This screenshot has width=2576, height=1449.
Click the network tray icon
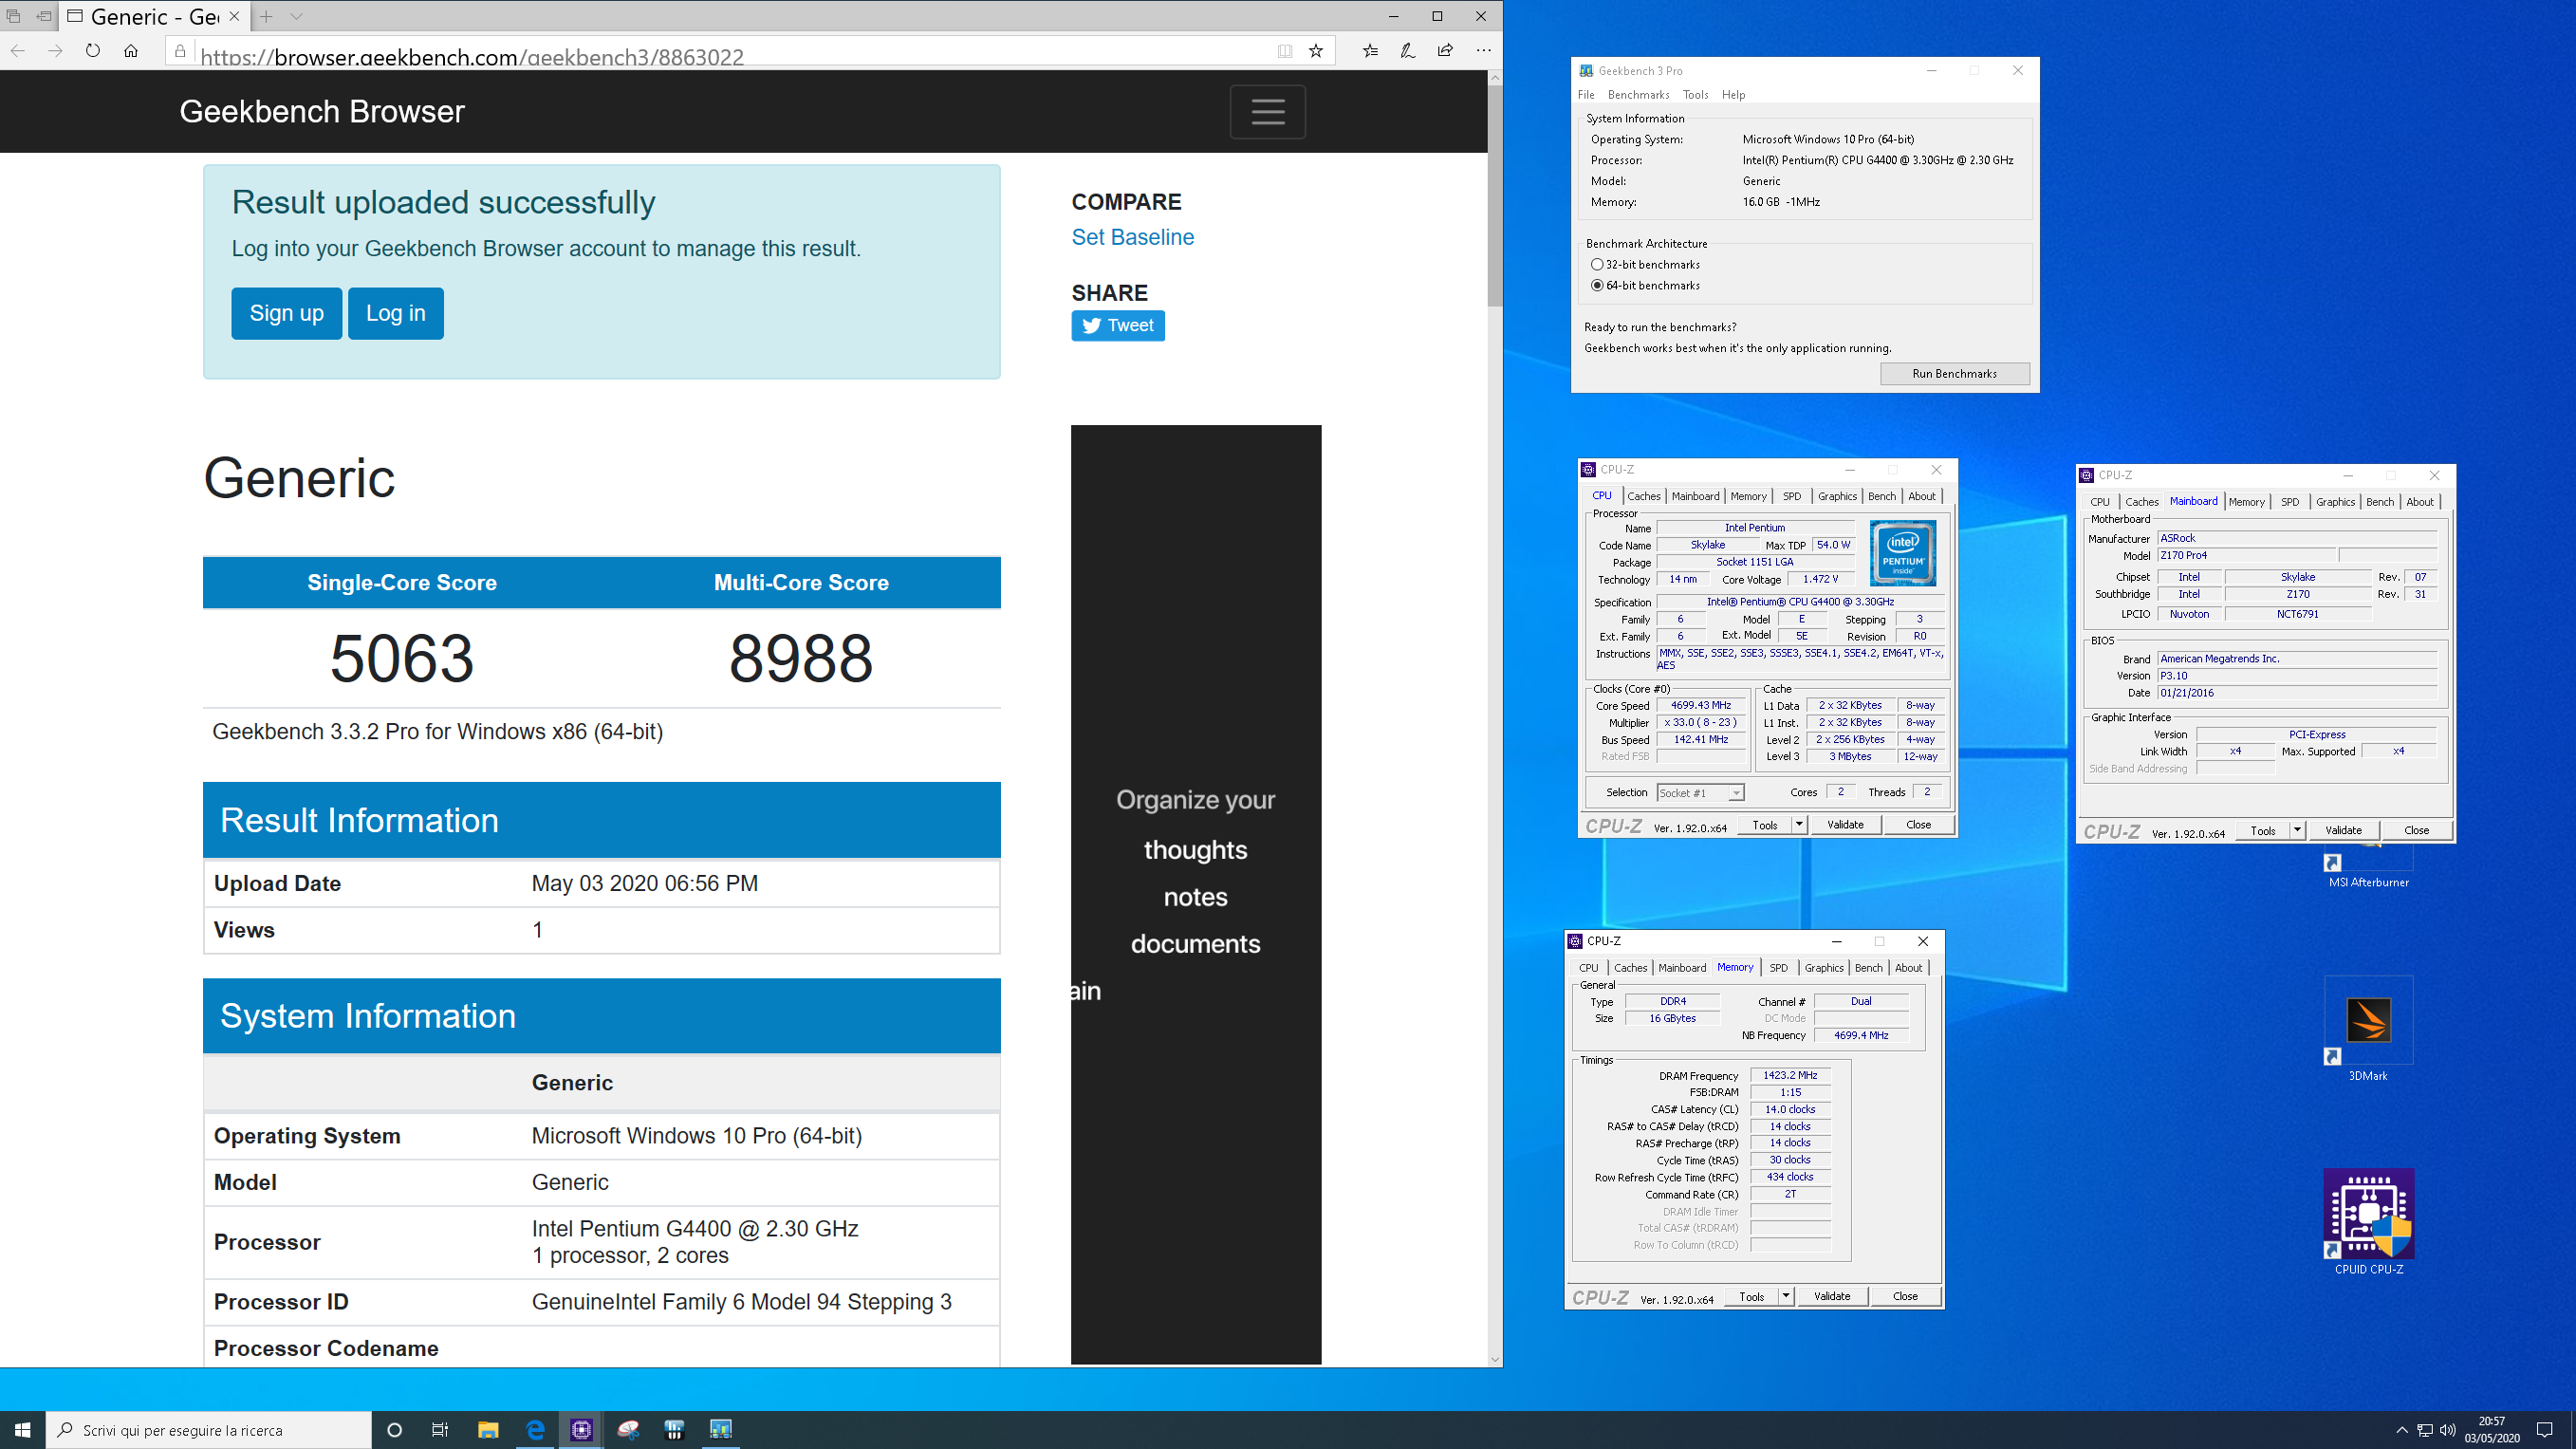(x=2425, y=1430)
